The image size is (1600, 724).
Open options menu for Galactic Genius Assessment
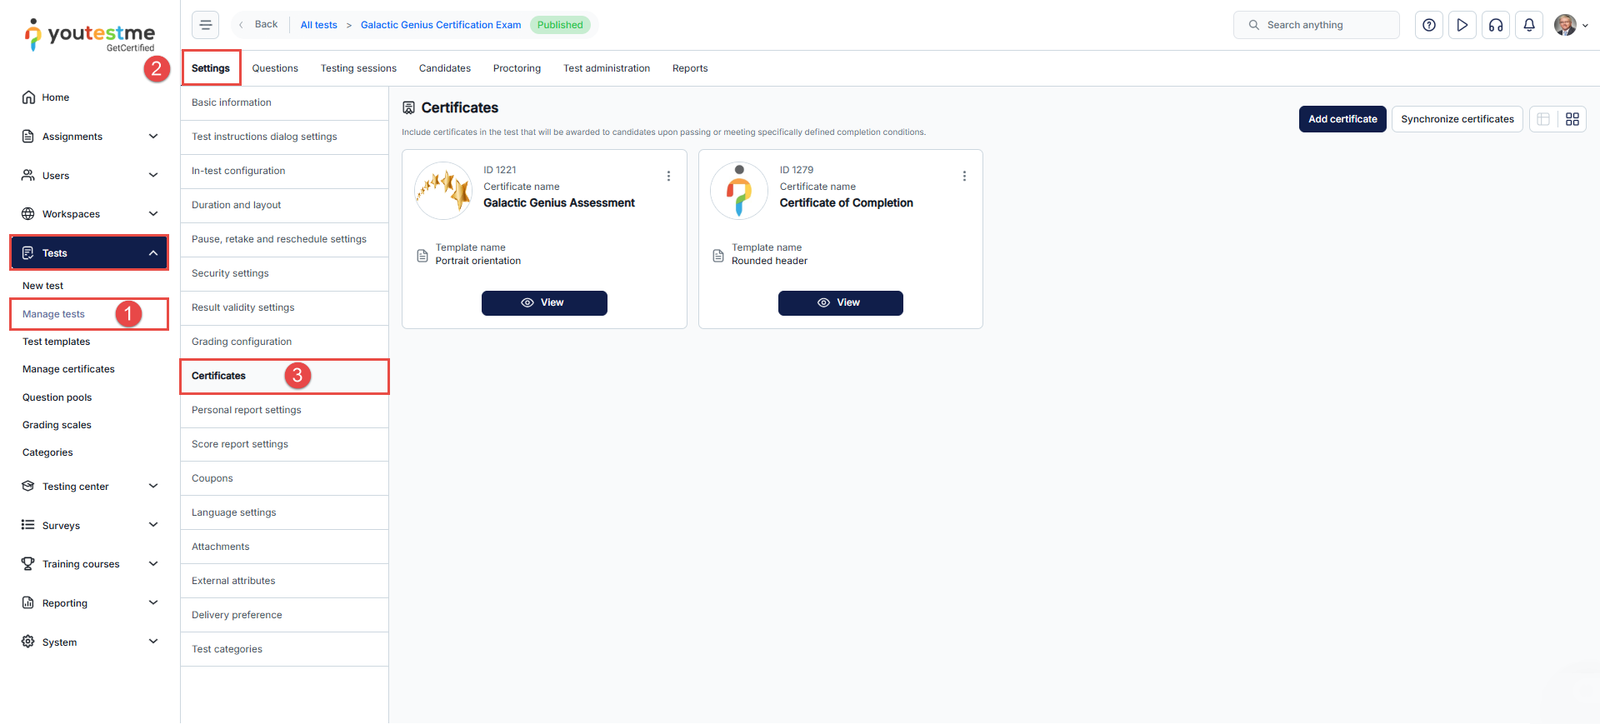668,176
